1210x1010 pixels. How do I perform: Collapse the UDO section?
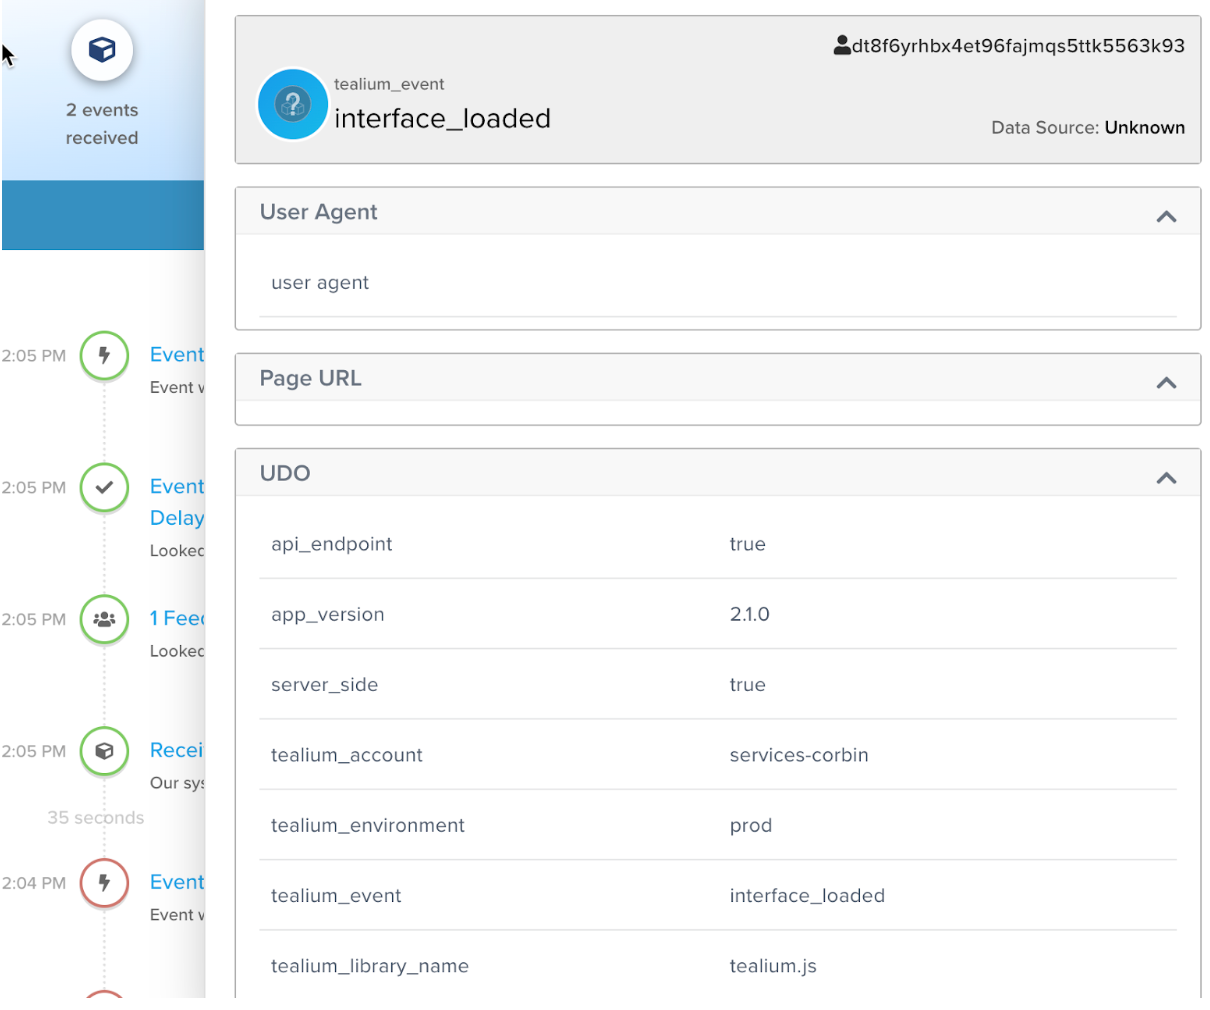pos(1165,478)
